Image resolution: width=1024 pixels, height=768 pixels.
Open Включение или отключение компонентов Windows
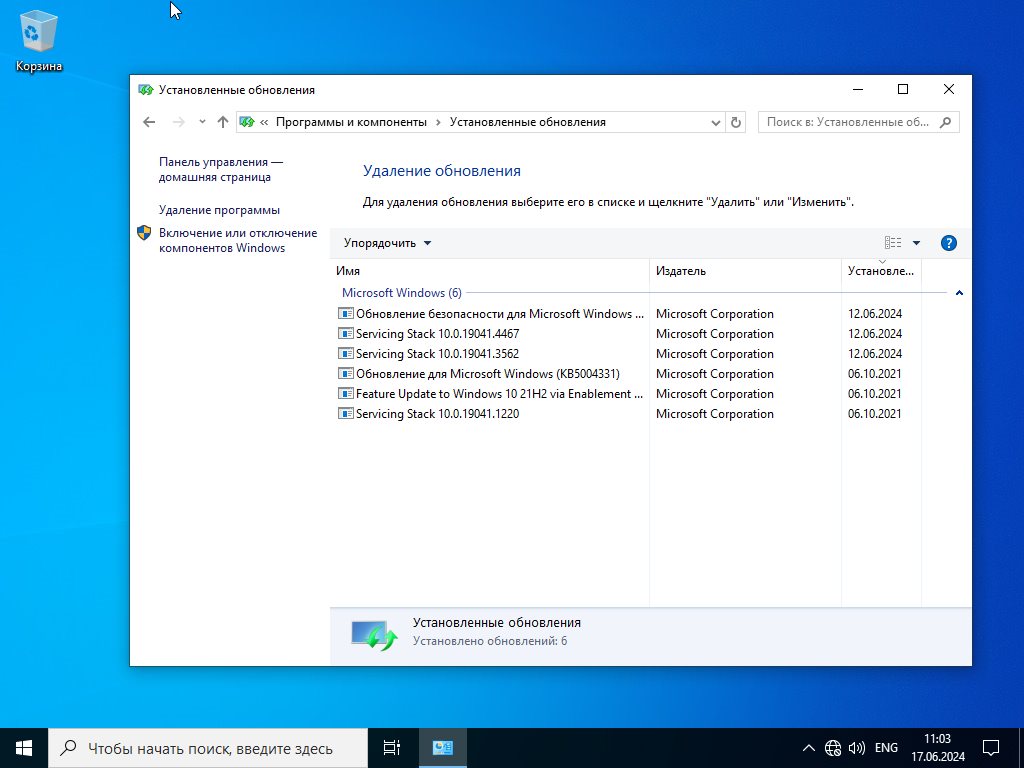click(238, 240)
